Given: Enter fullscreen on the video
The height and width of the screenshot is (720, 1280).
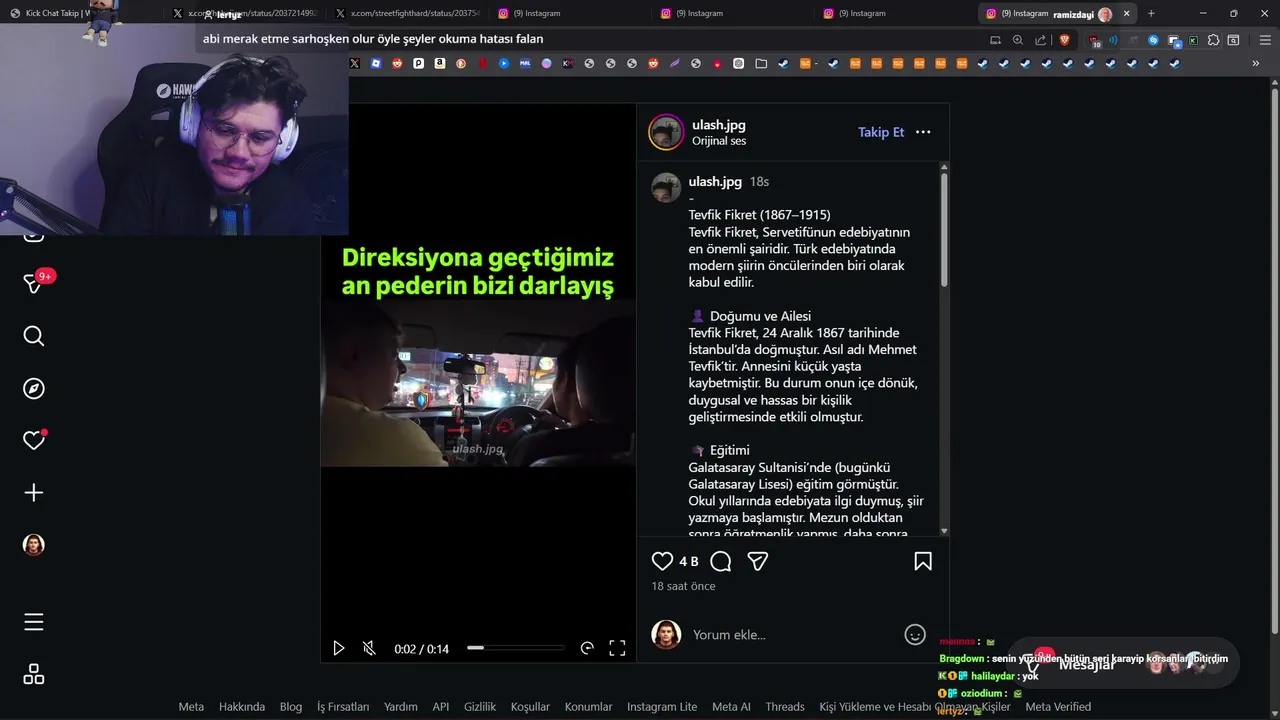Looking at the screenshot, I should pyautogui.click(x=617, y=648).
